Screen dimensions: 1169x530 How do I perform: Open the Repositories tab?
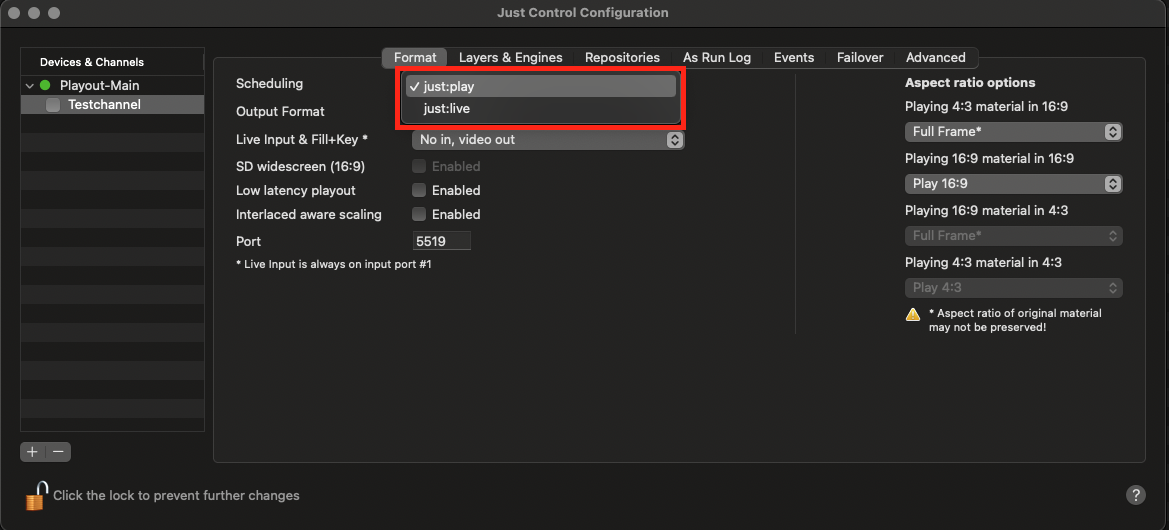tap(623, 57)
